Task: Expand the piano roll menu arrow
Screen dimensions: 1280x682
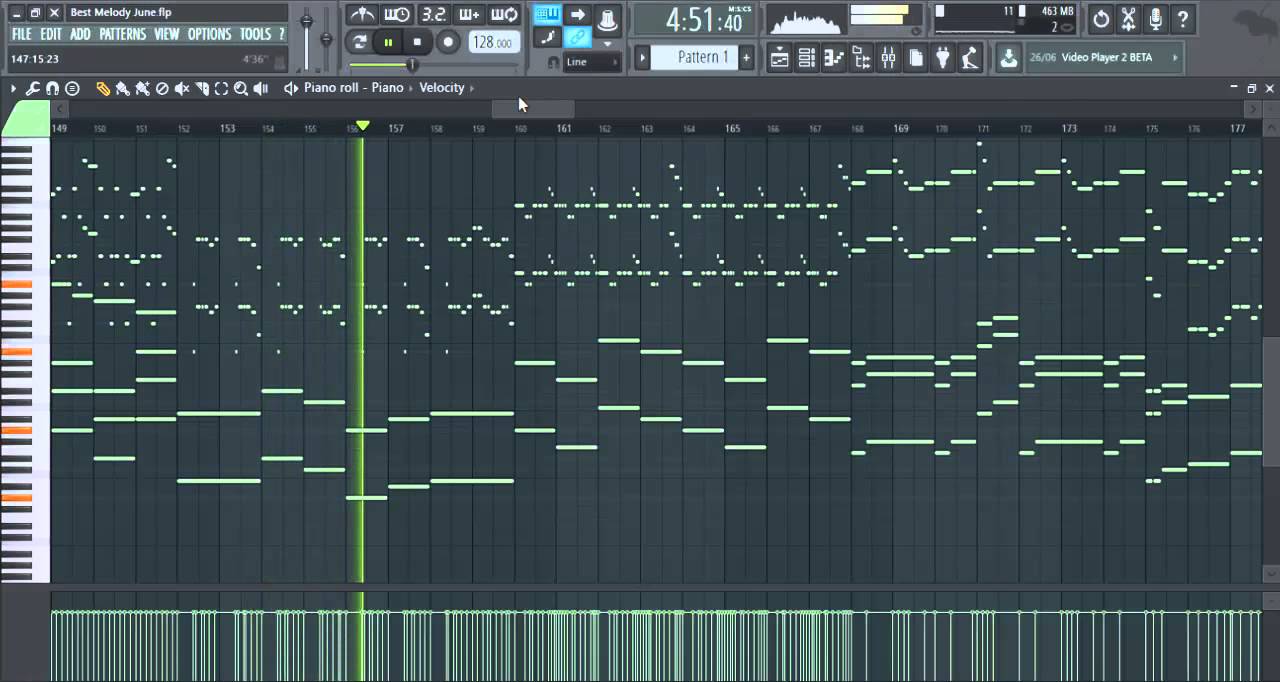Action: point(14,88)
